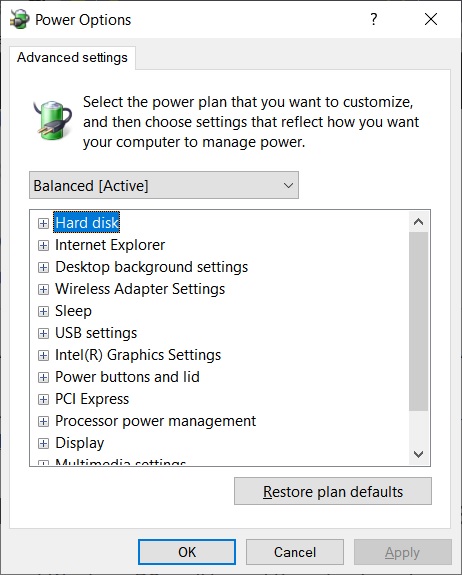The image size is (462, 575).
Task: Expand USB settings plus icon
Action: pyautogui.click(x=43, y=333)
